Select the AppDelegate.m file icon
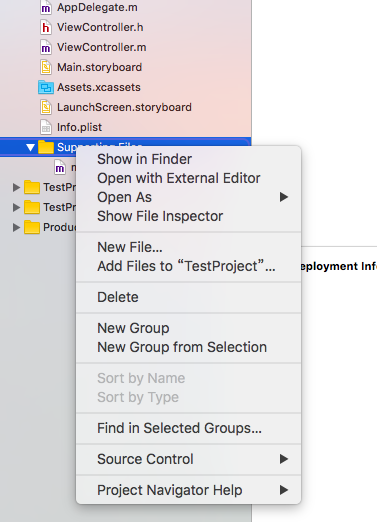Viewport: 377px width, 522px height. 46,8
